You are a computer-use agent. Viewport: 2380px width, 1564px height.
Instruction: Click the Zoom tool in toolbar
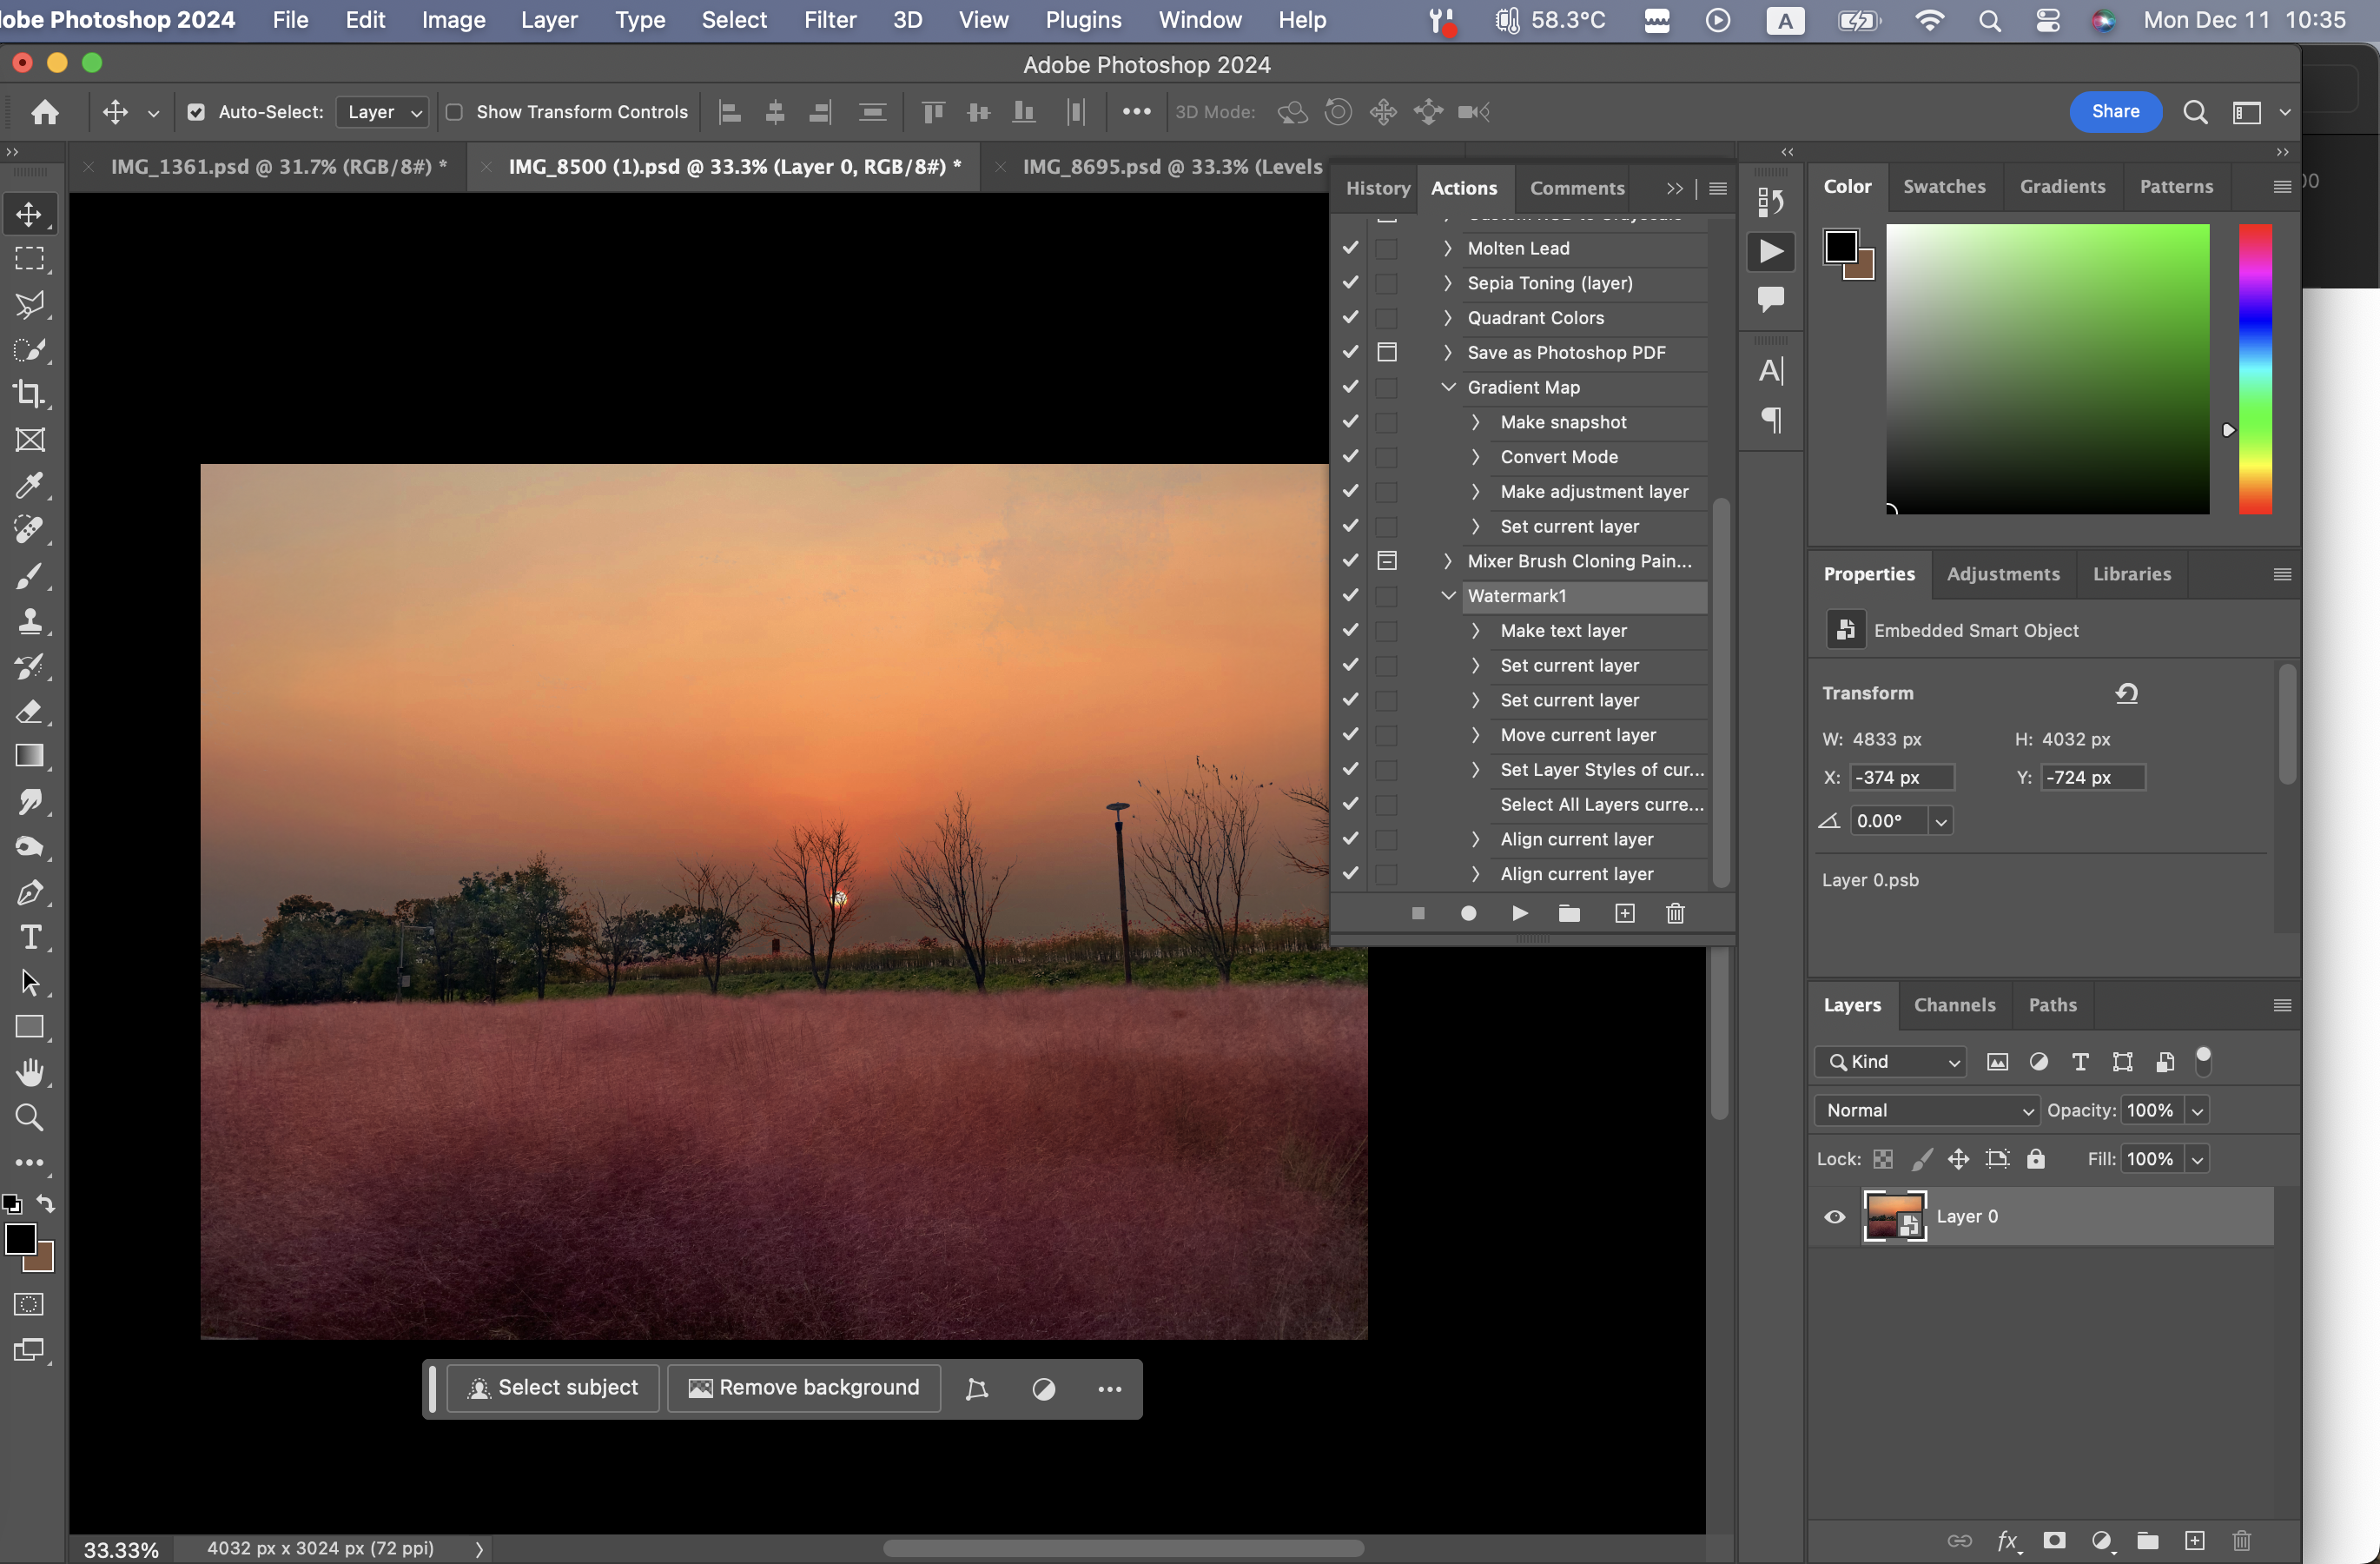tap(29, 1118)
